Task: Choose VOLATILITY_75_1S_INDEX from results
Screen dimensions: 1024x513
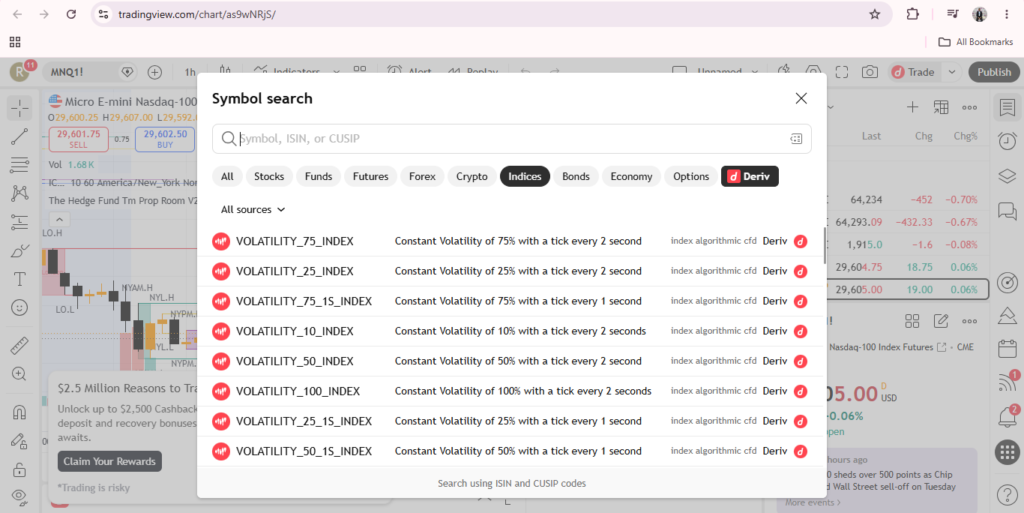Action: [511, 302]
